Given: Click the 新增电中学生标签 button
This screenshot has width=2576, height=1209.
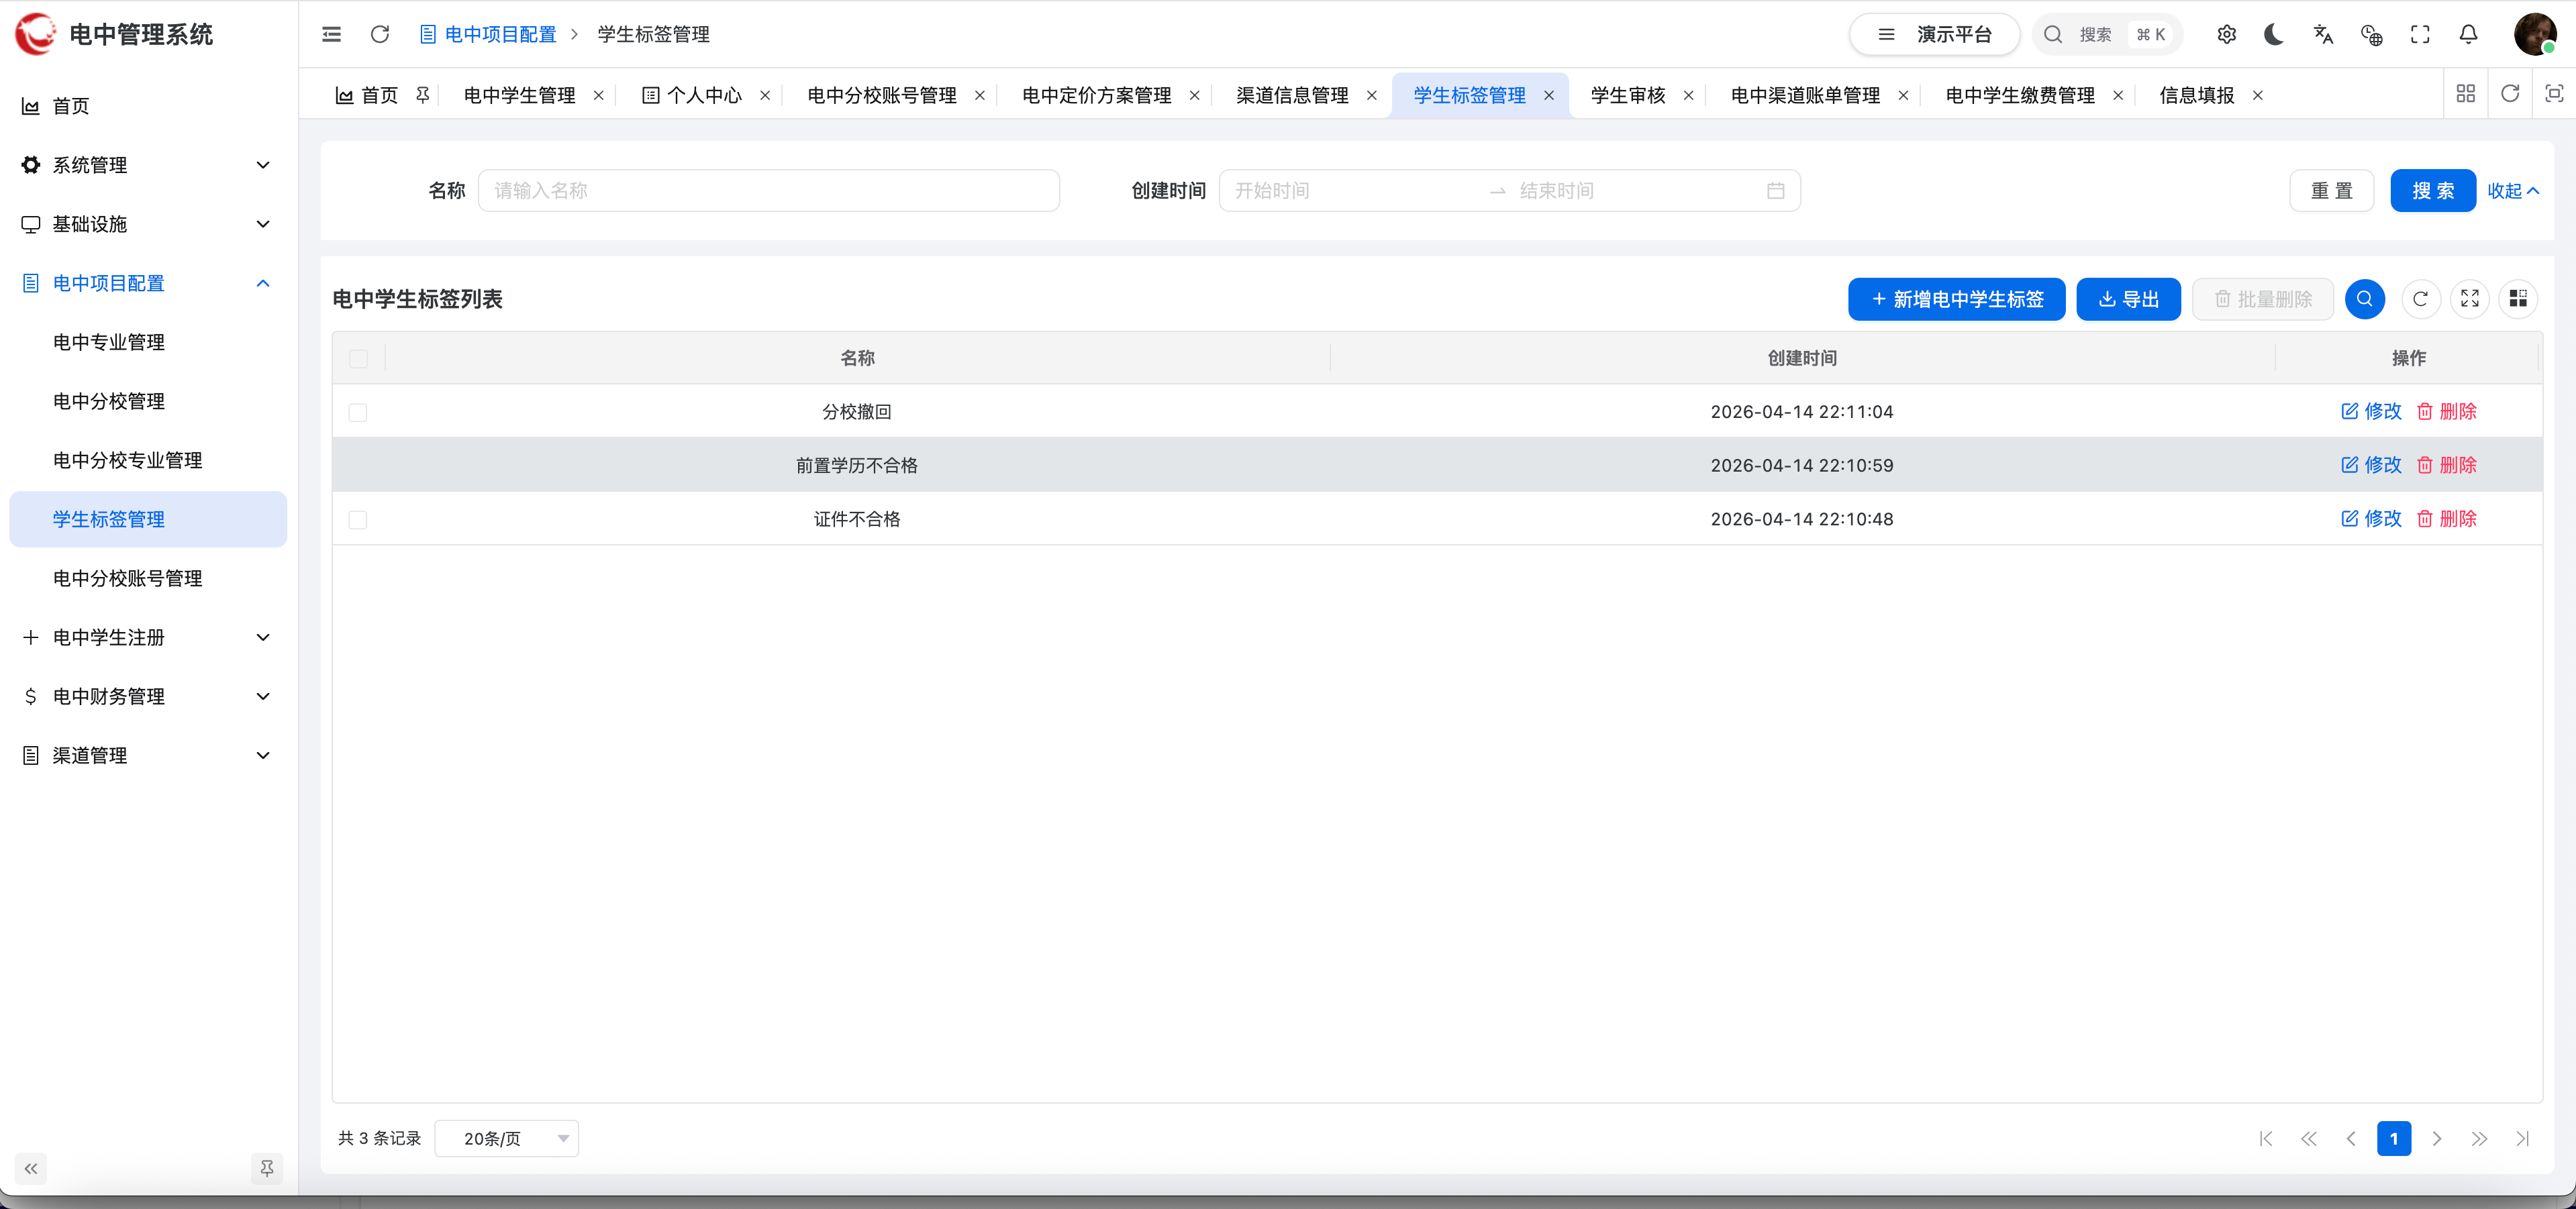Looking at the screenshot, I should point(1956,298).
